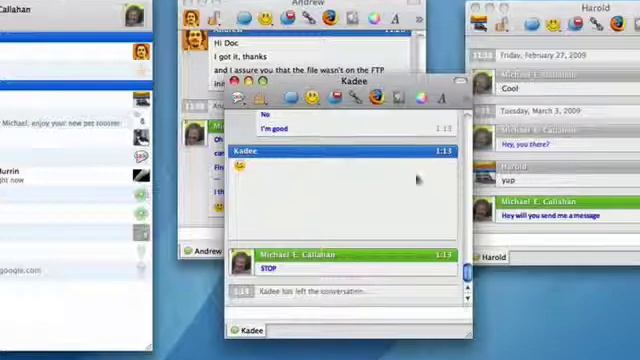The height and width of the screenshot is (360, 640).
Task: Click Andrew's avatar next to 'Hi Doc' message
Action: point(195,39)
